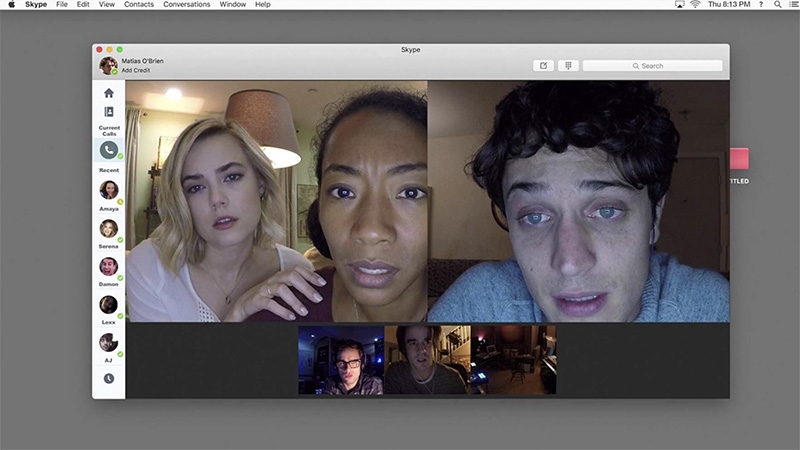This screenshot has width=800, height=450.
Task: Close the Skype window with red button
Action: (99, 49)
